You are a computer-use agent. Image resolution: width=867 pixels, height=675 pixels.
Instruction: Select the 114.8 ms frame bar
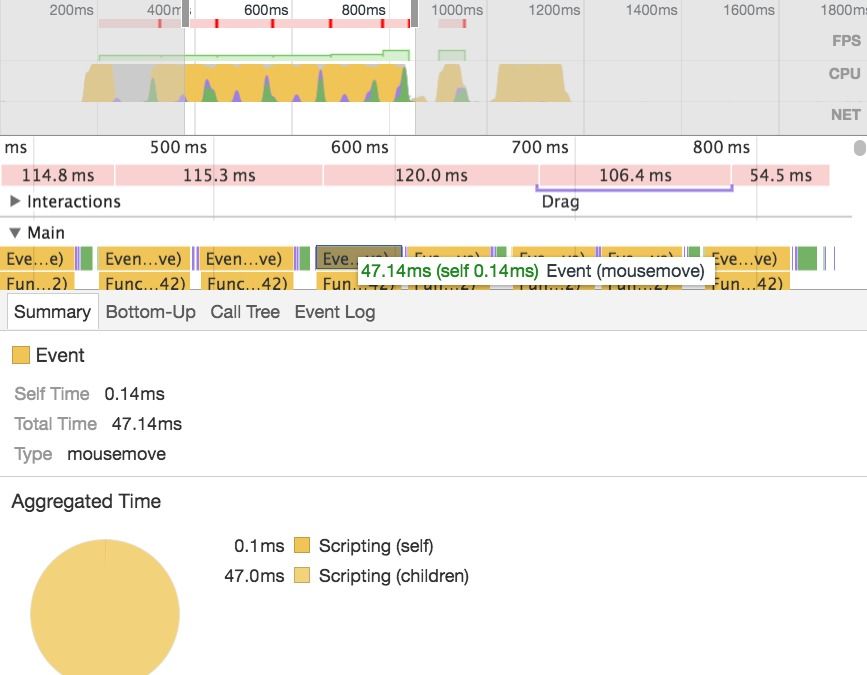[58, 175]
